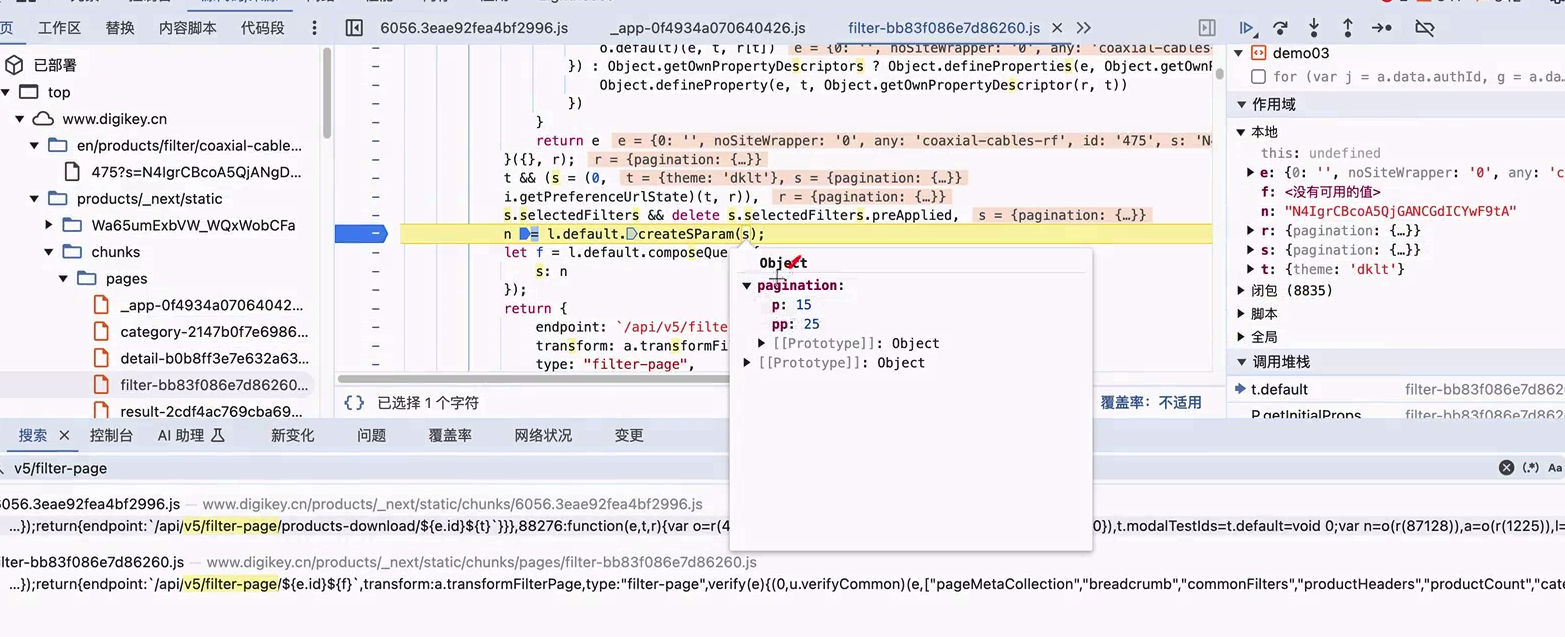1565x637 pixels.
Task: Switch to 控制台 drawer tab
Action: [111, 435]
